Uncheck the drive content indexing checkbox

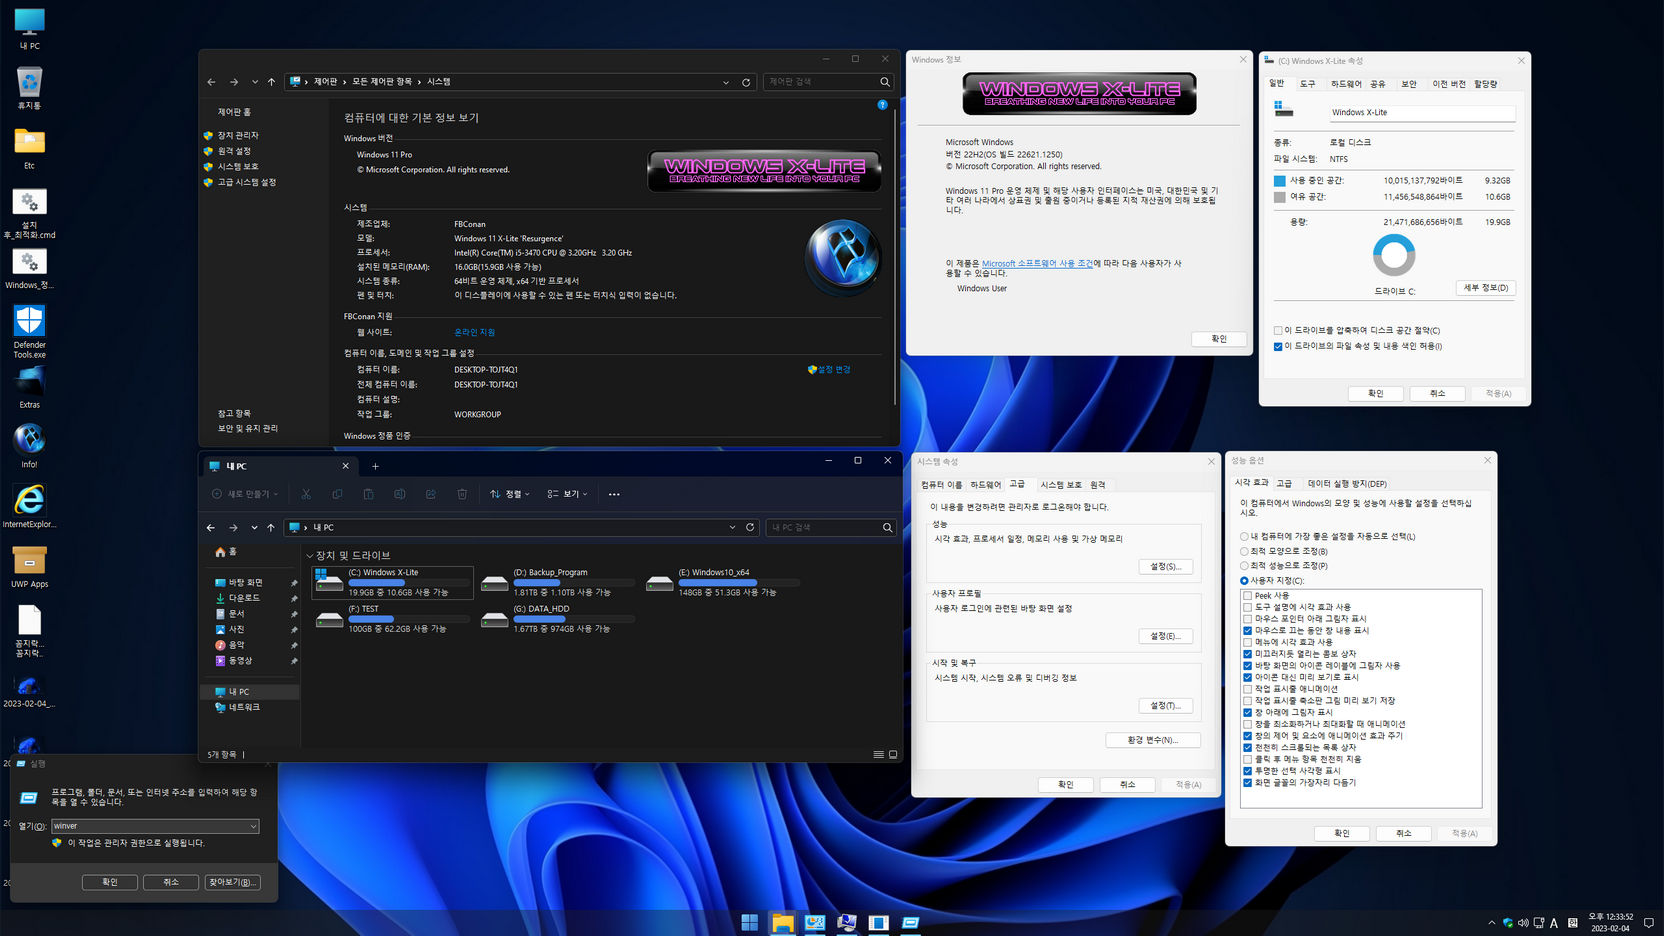pos(1278,346)
